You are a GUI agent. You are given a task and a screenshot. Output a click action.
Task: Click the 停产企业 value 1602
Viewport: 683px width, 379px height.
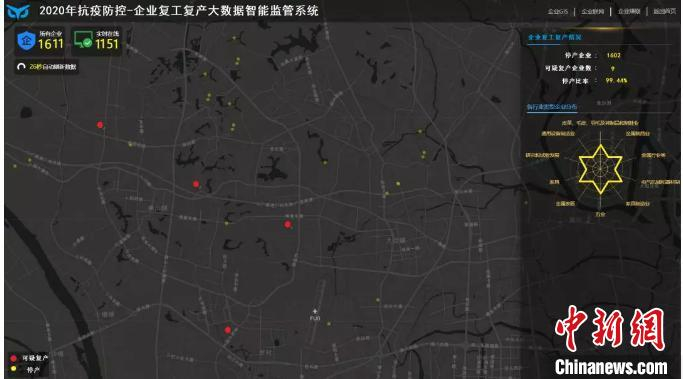pos(613,55)
